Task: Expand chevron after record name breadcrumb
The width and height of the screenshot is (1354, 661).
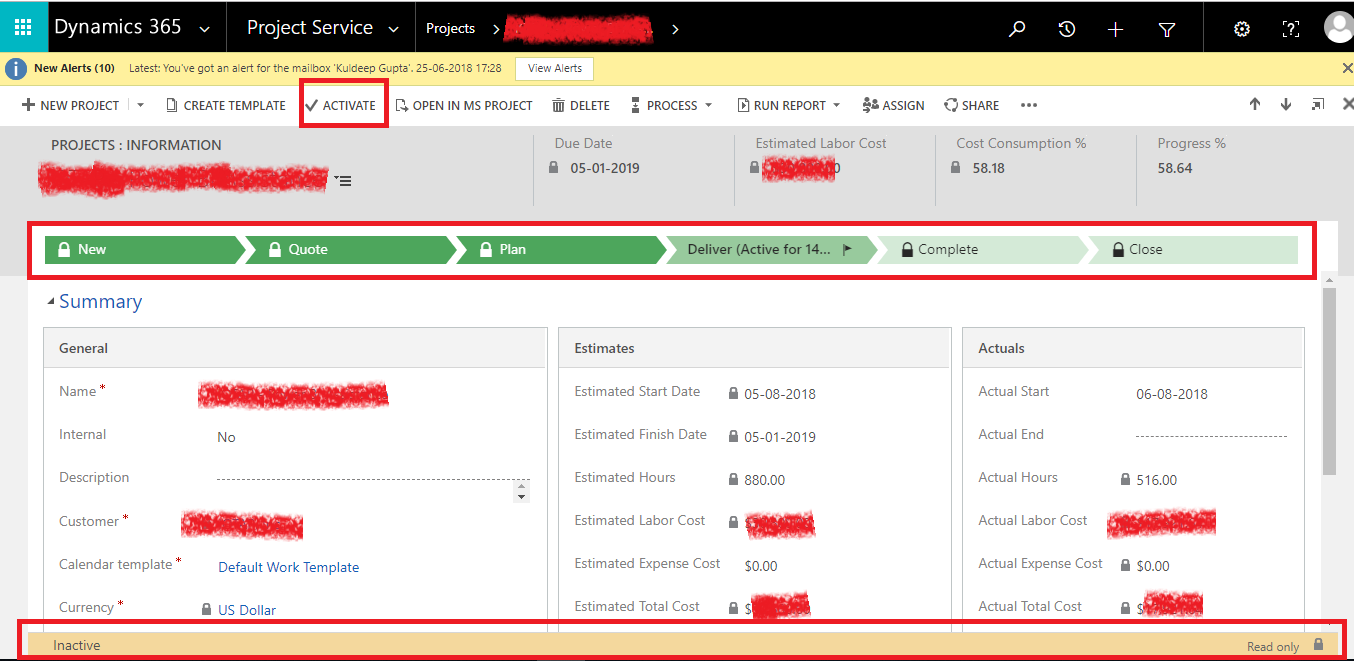Action: (675, 29)
